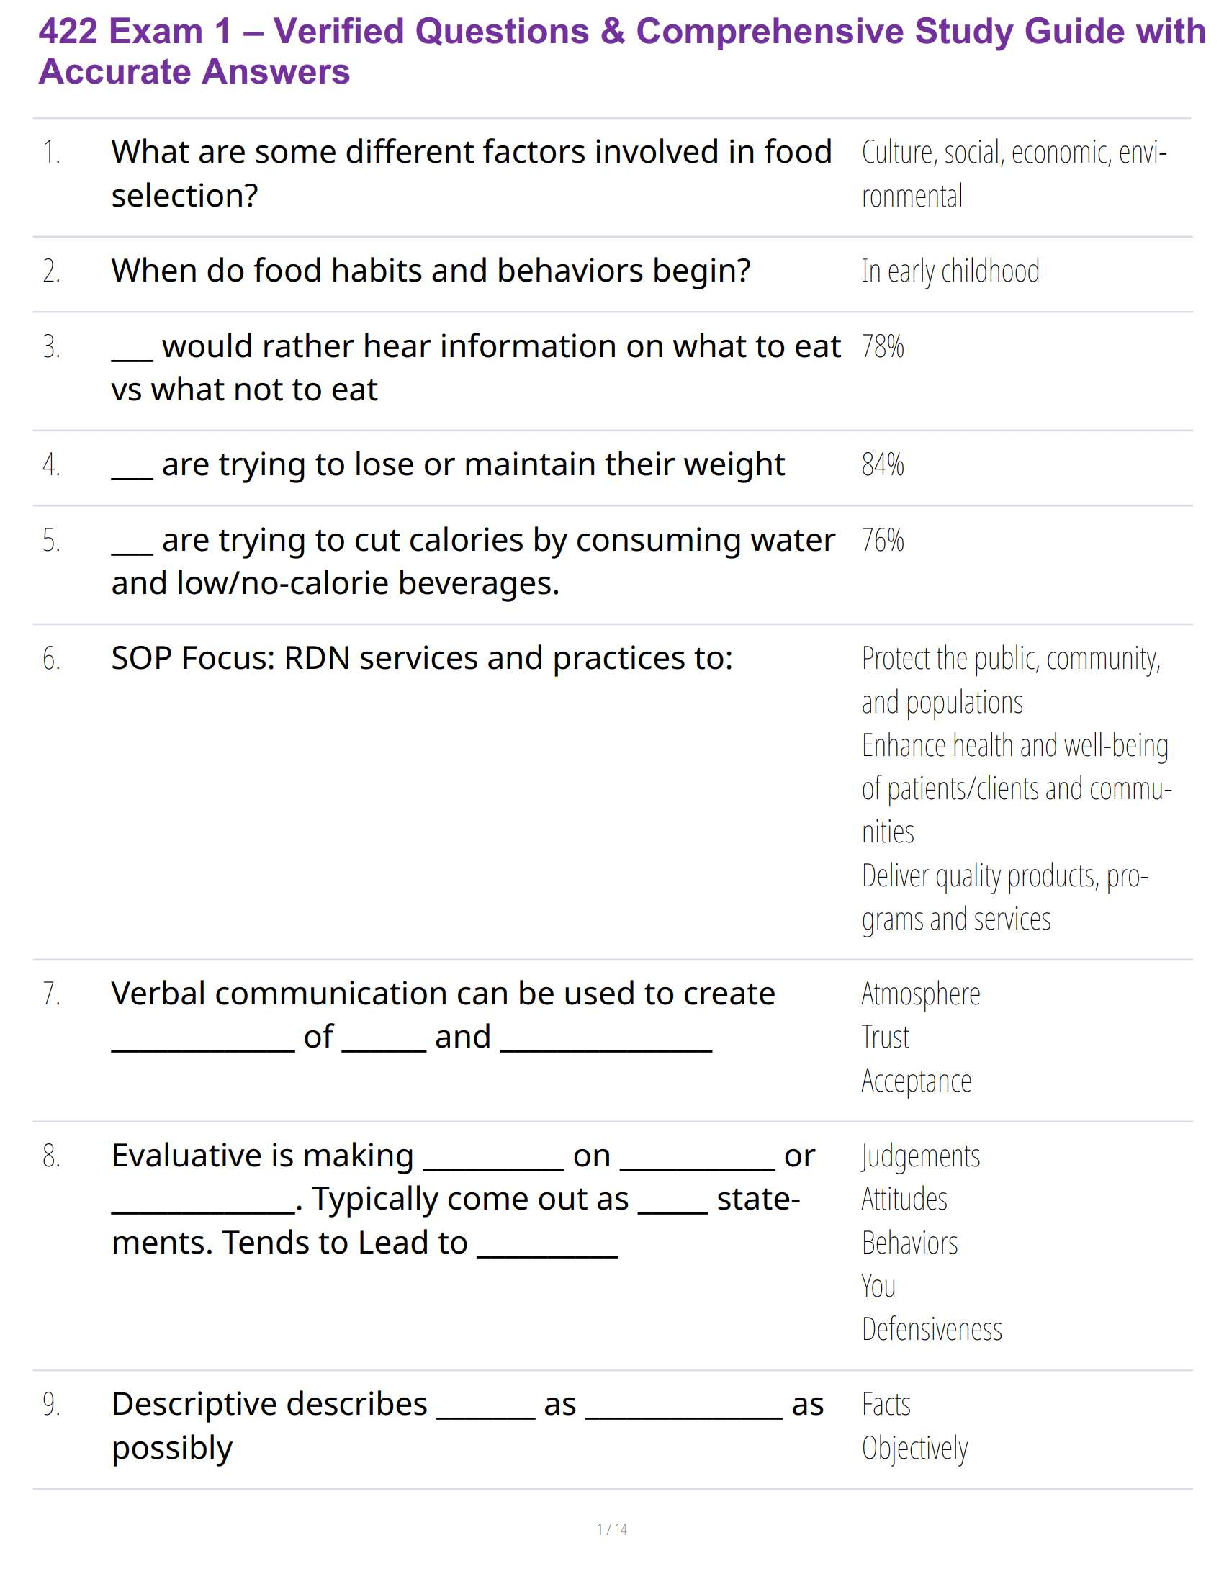Image resolution: width=1224 pixels, height=1584 pixels.
Task: Click the answer "Culture, social, economic, environmental"
Action: tap(1012, 173)
